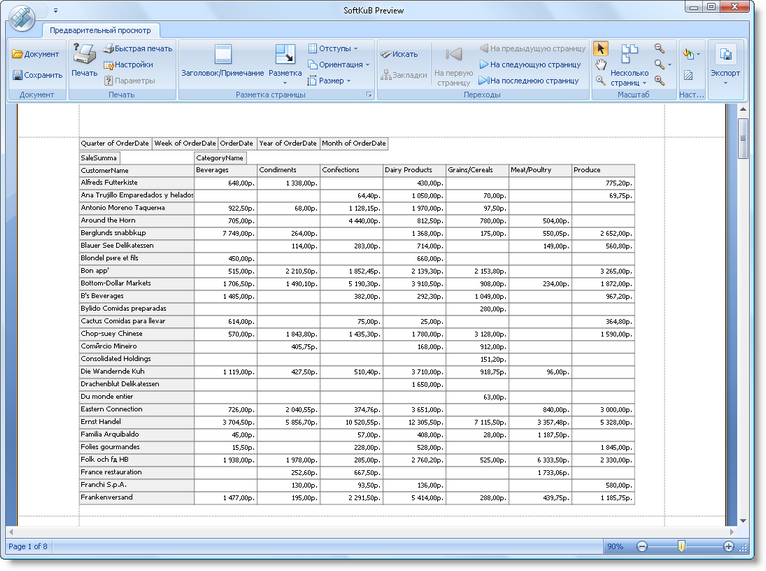Click the vertical scrollbar down arrow
The image size is (766, 571).
coord(743,520)
